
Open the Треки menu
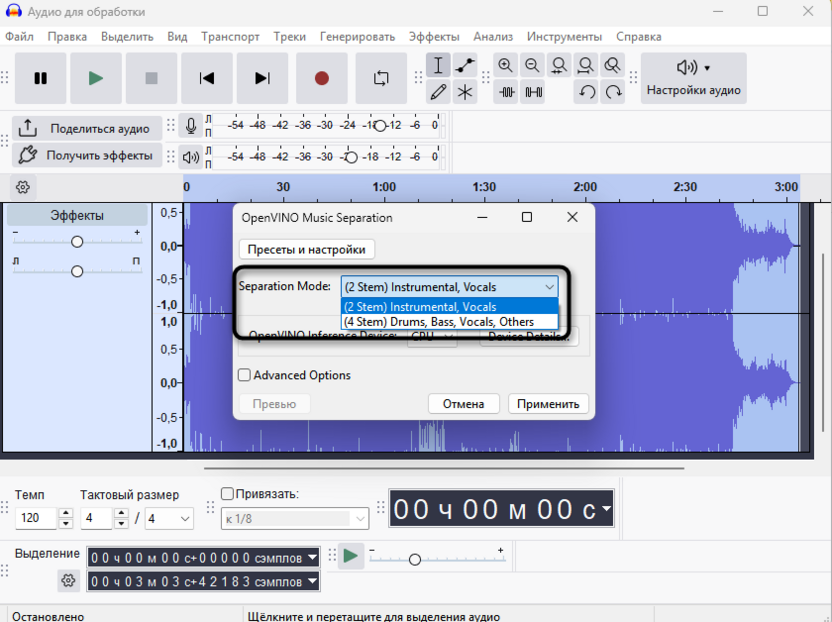(x=289, y=37)
